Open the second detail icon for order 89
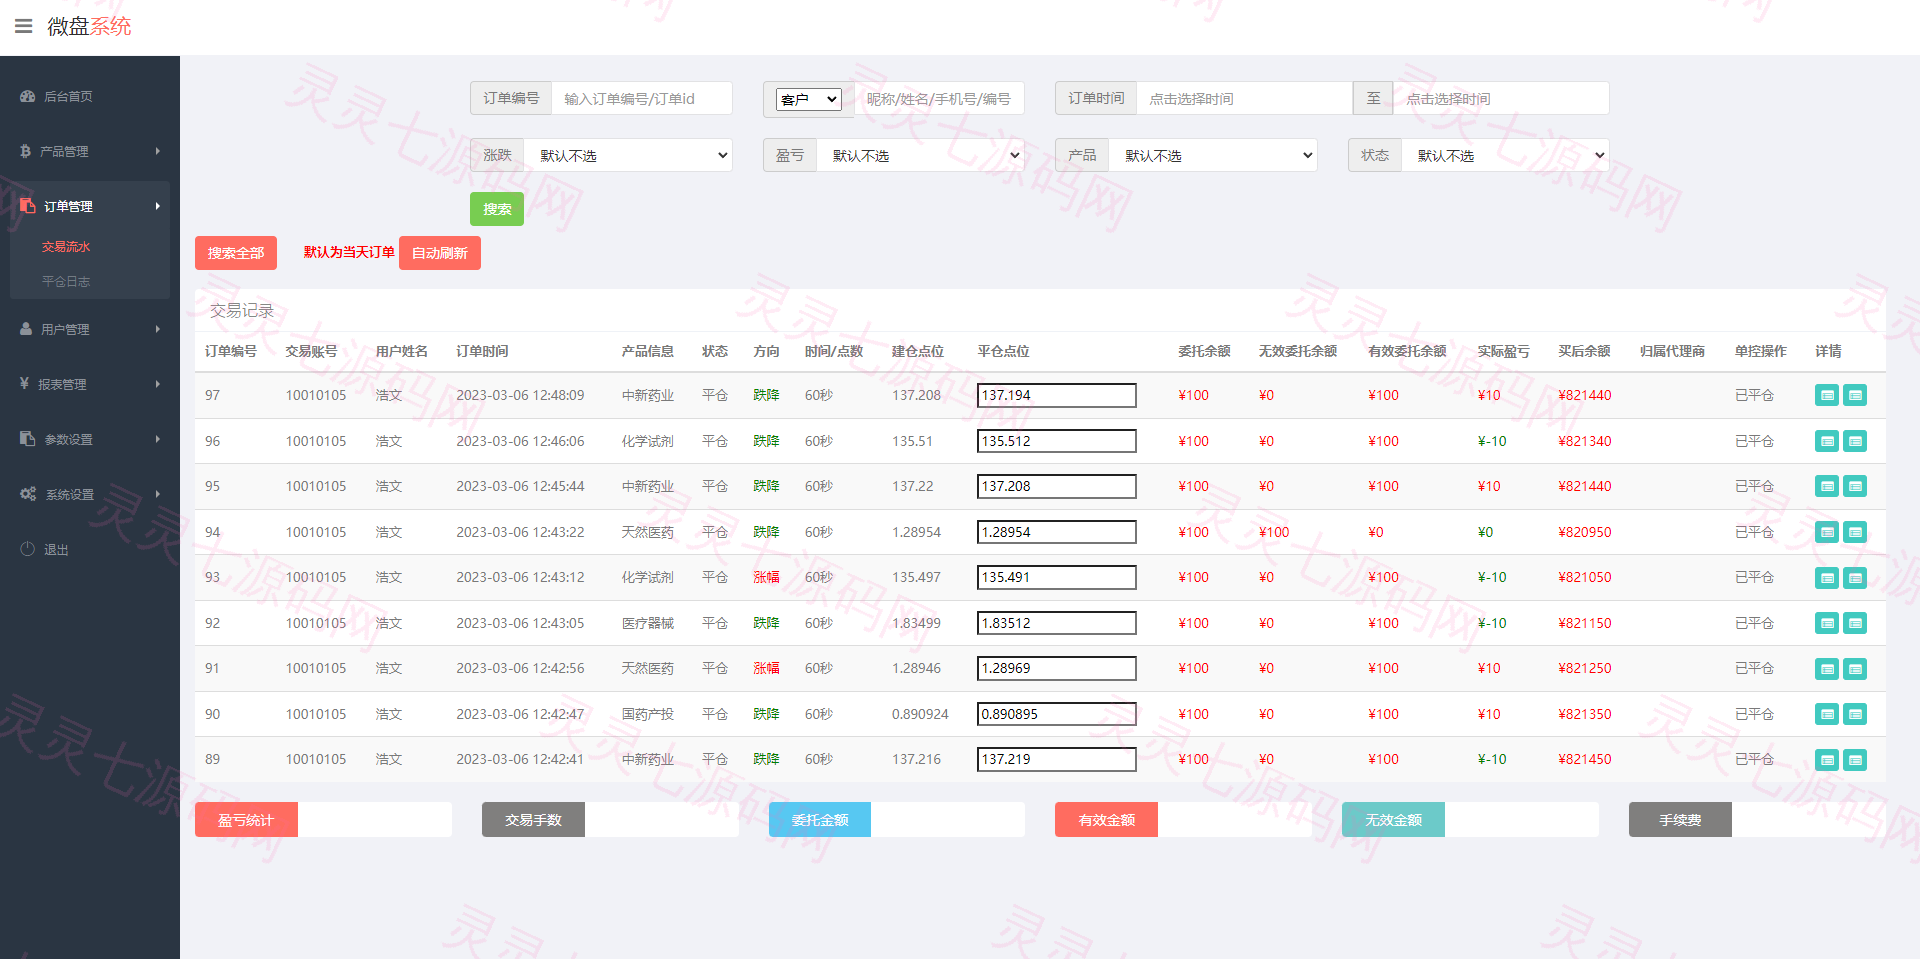The height and width of the screenshot is (959, 1920). point(1855,760)
